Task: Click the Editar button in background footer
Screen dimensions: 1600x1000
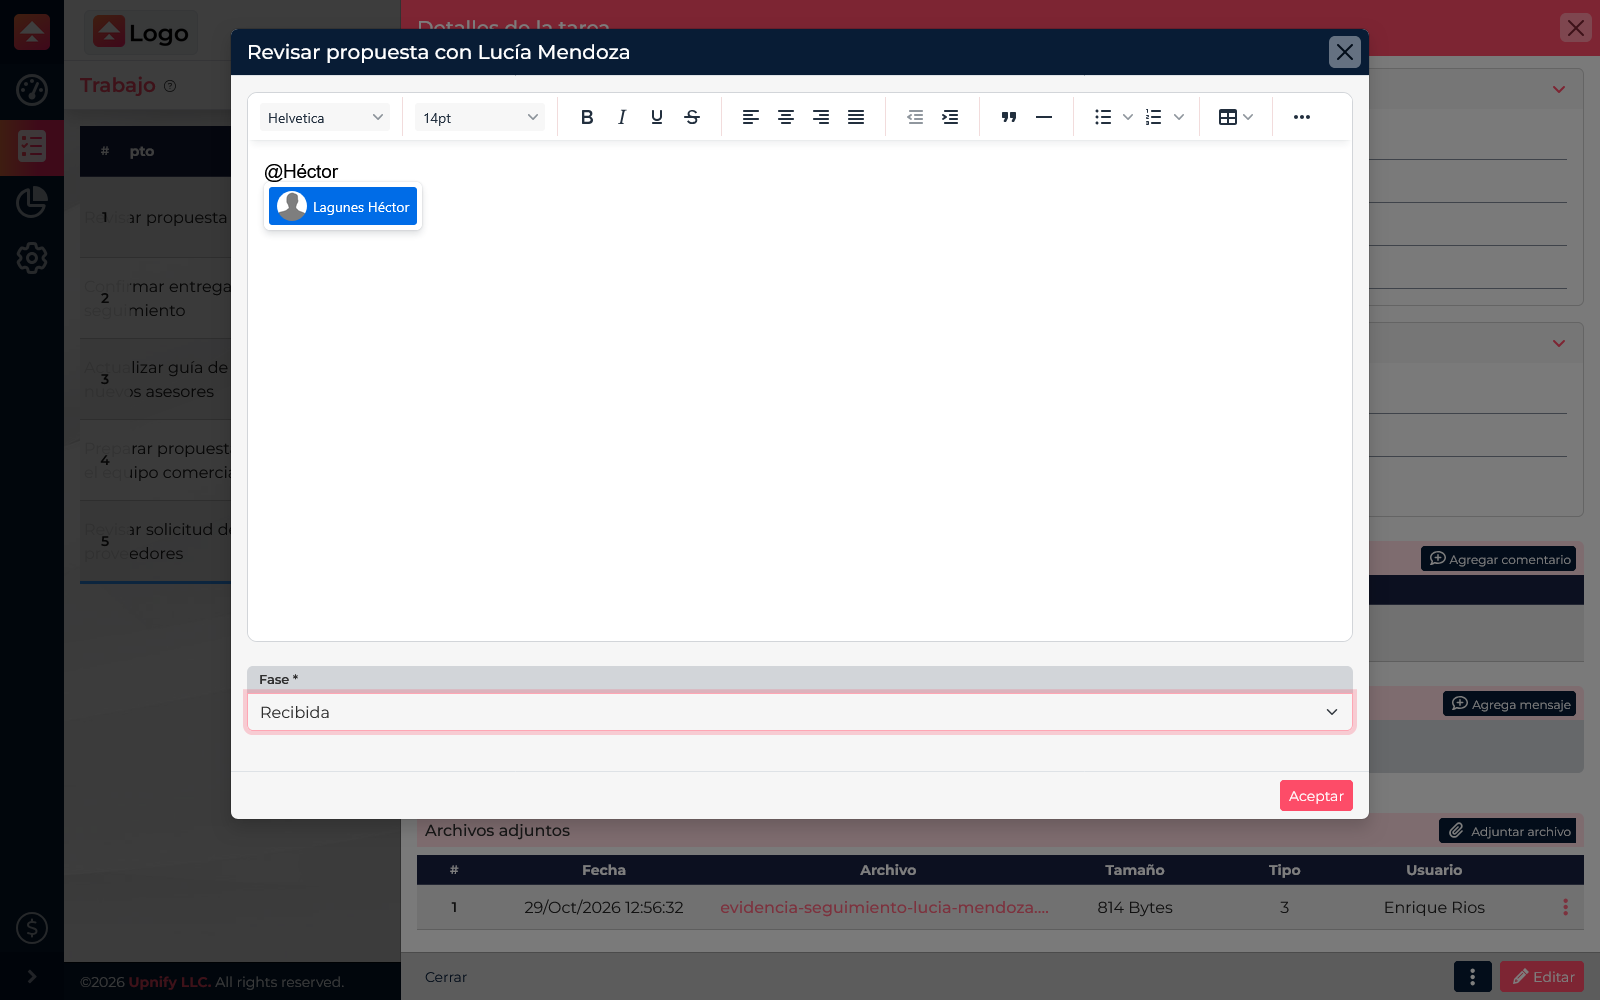Action: point(1542,977)
